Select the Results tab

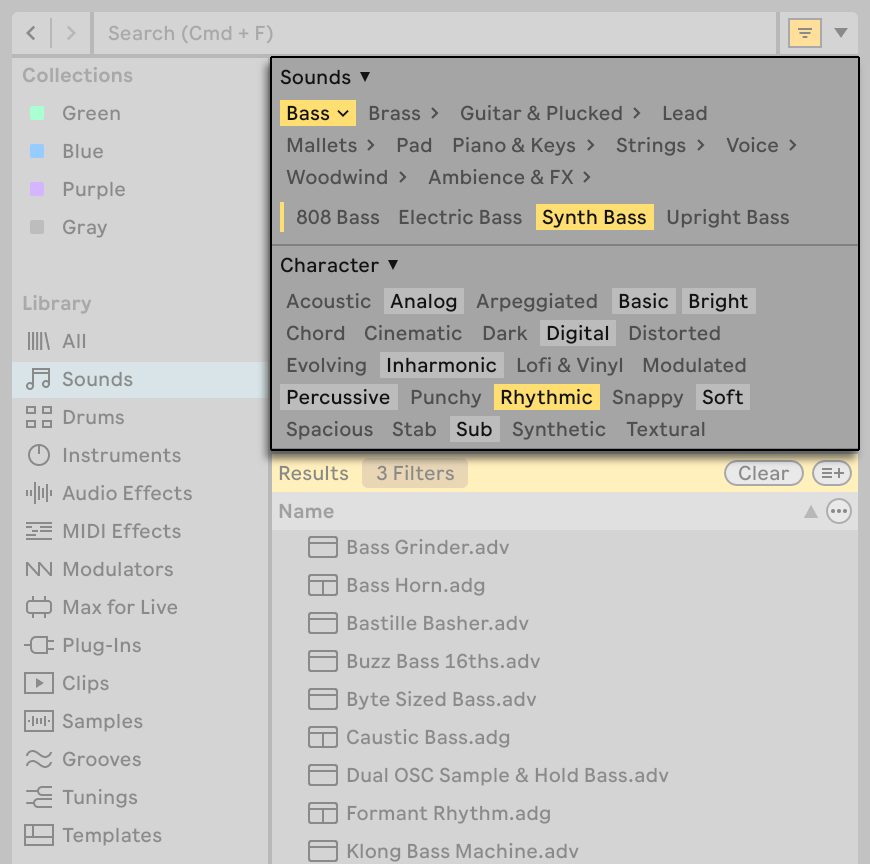pos(314,473)
